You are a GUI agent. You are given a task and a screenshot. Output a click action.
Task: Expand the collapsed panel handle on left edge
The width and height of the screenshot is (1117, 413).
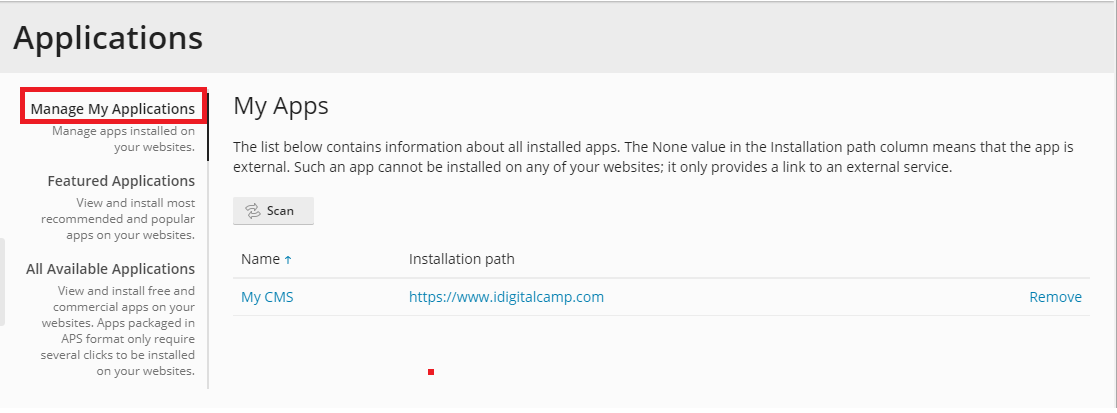point(2,282)
